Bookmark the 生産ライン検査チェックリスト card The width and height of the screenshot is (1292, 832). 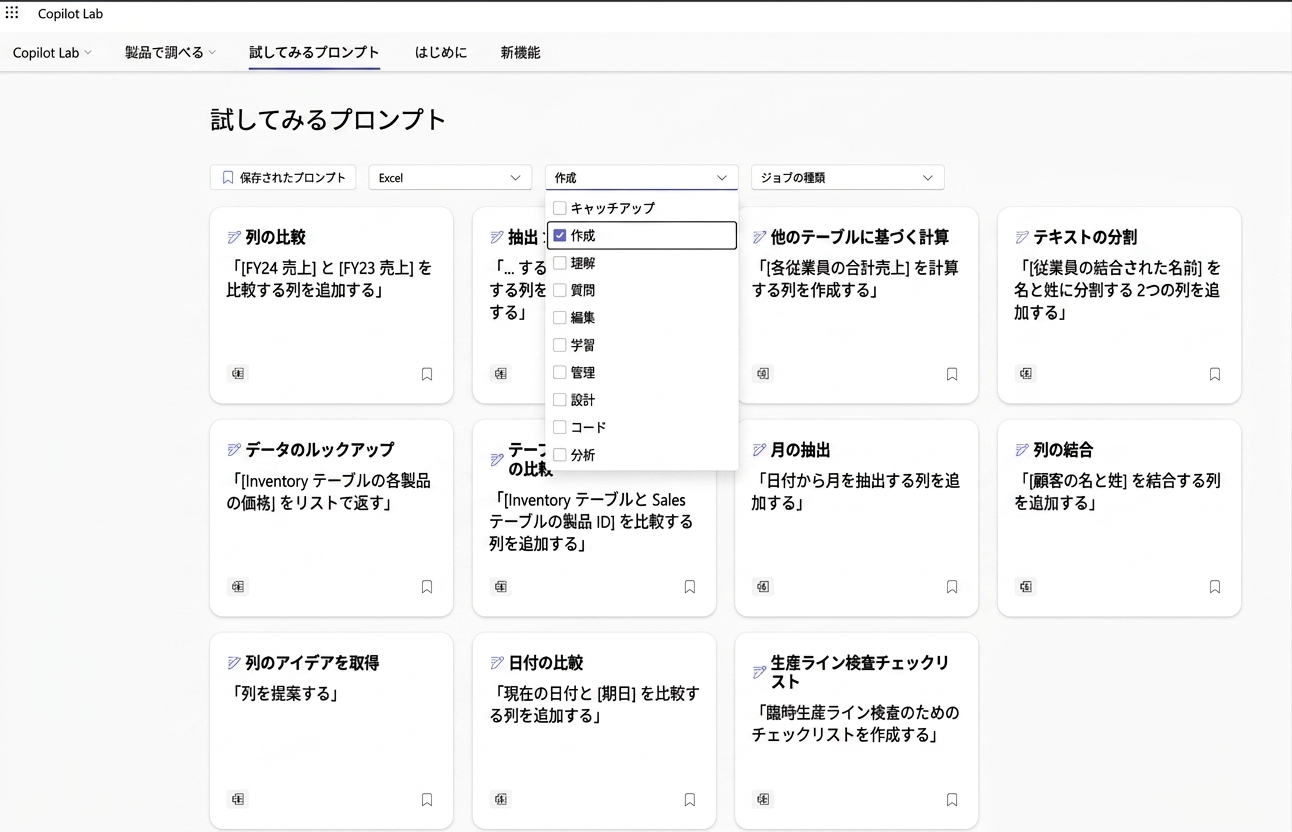click(x=952, y=800)
